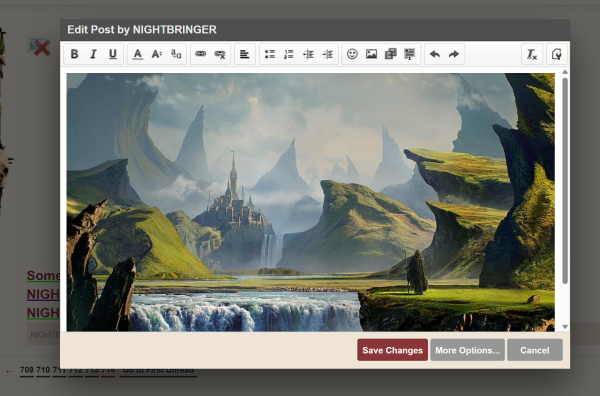
Task: Toggle editor source mode icon
Action: coord(557,54)
